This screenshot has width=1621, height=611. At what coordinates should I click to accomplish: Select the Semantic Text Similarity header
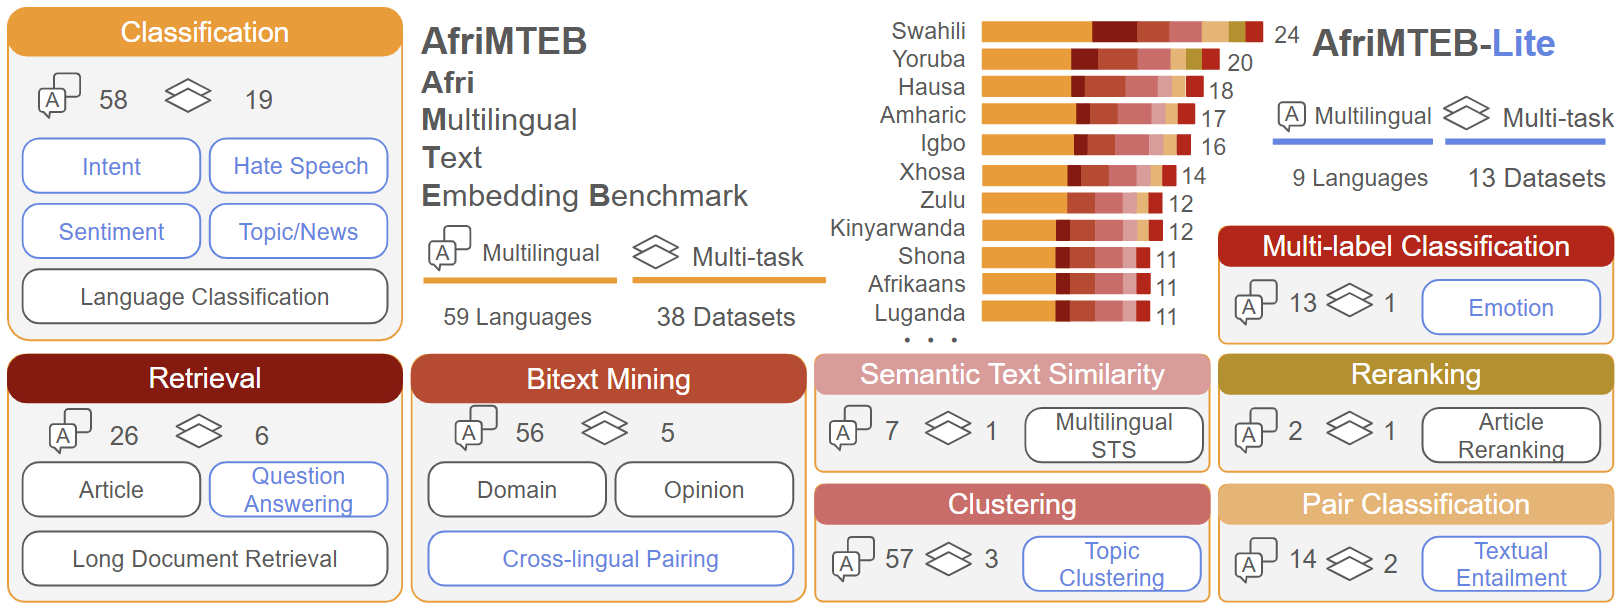[x=1012, y=375]
